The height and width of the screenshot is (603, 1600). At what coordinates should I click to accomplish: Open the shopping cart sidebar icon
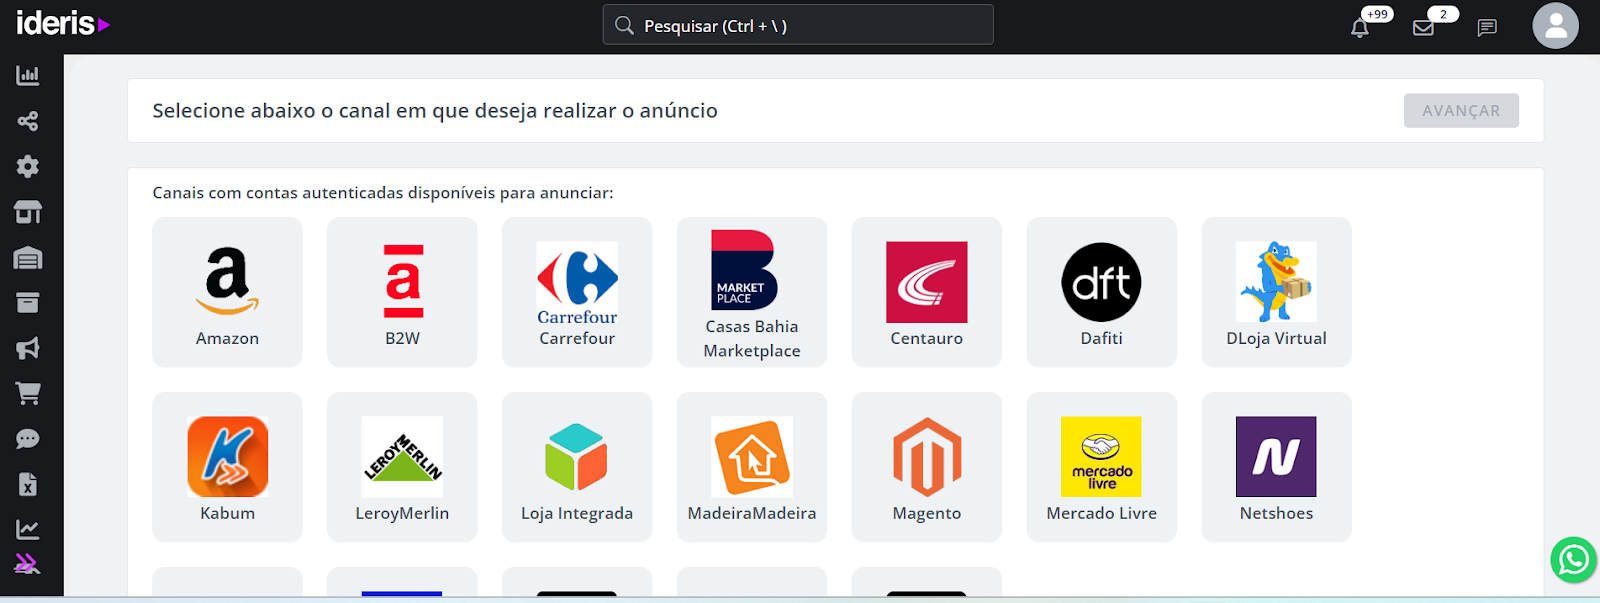click(28, 394)
